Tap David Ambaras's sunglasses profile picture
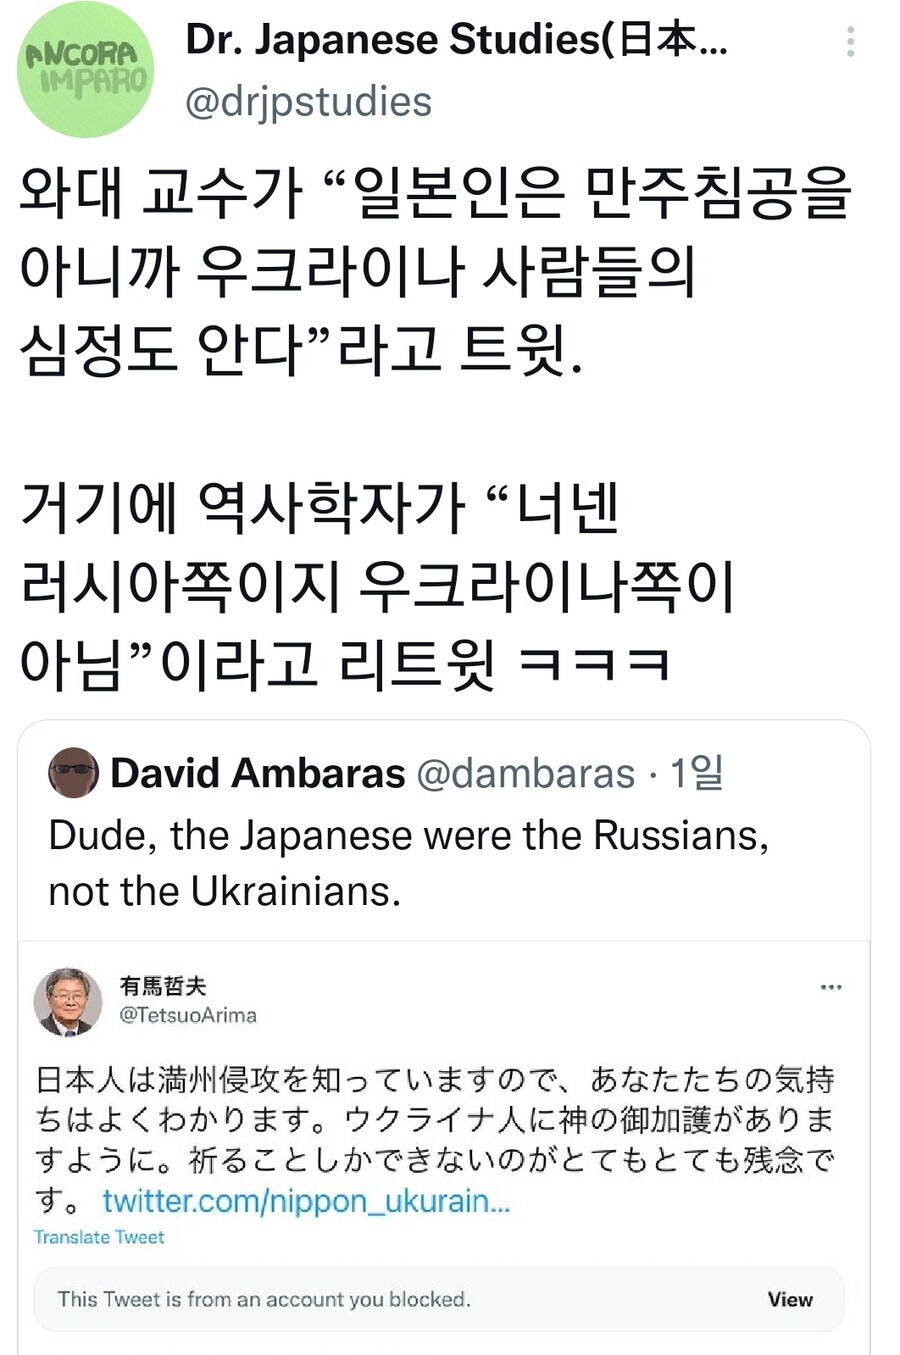This screenshot has width=900, height=1355. [x=73, y=773]
